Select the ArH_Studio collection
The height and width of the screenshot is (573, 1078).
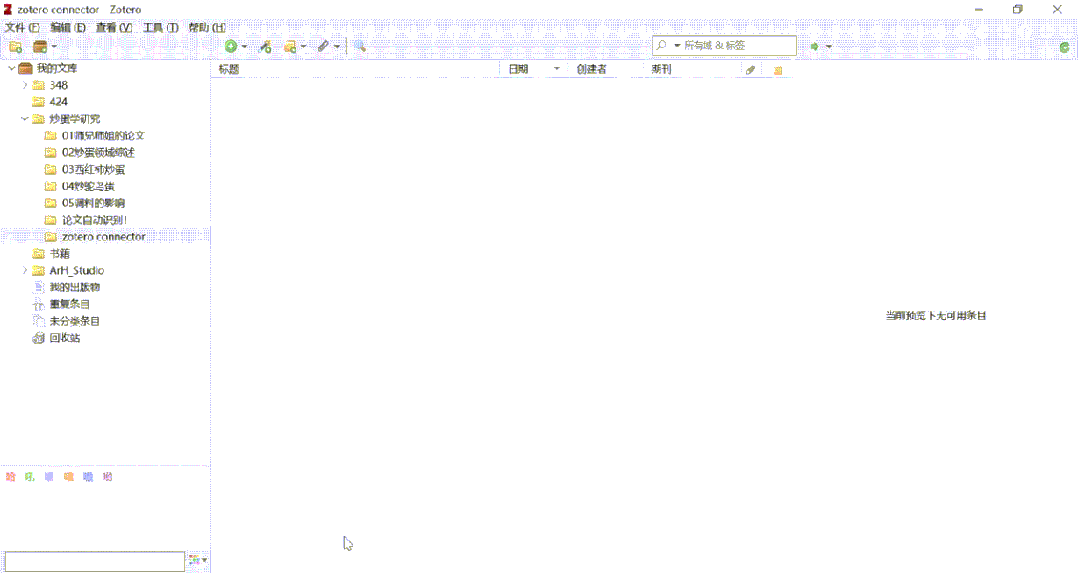click(x=76, y=270)
